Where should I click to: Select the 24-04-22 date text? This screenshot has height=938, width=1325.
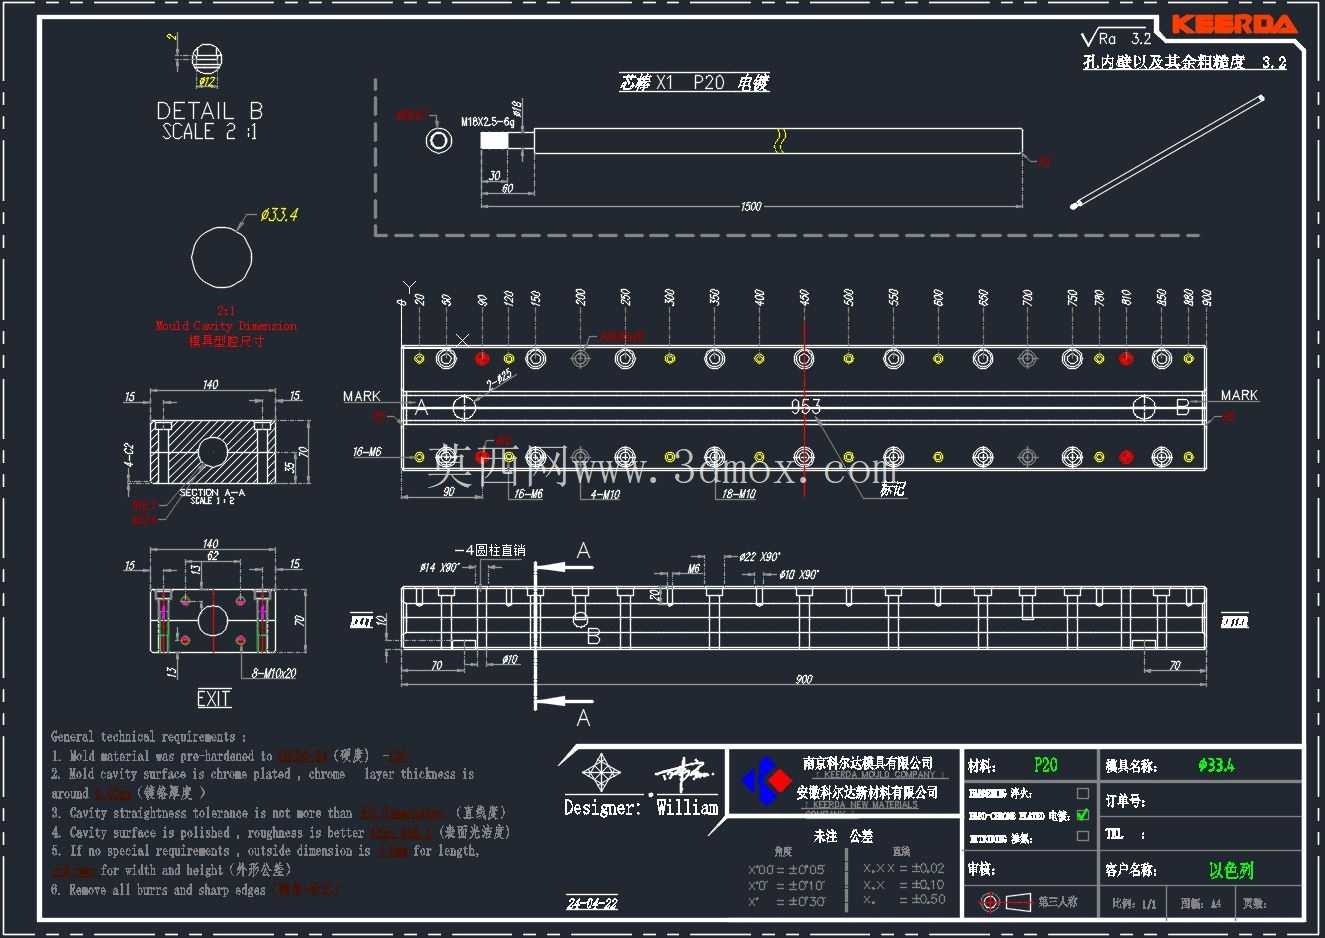click(x=592, y=903)
